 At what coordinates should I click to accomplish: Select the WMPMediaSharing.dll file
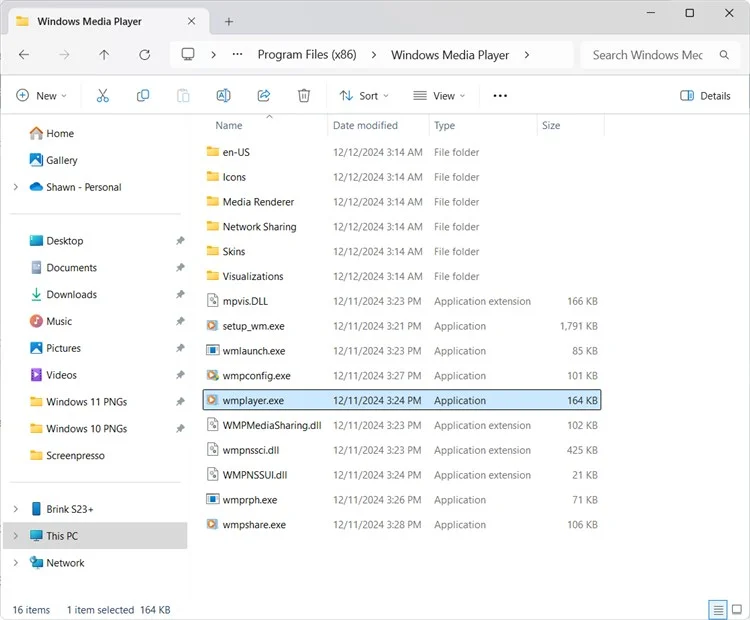pos(272,425)
